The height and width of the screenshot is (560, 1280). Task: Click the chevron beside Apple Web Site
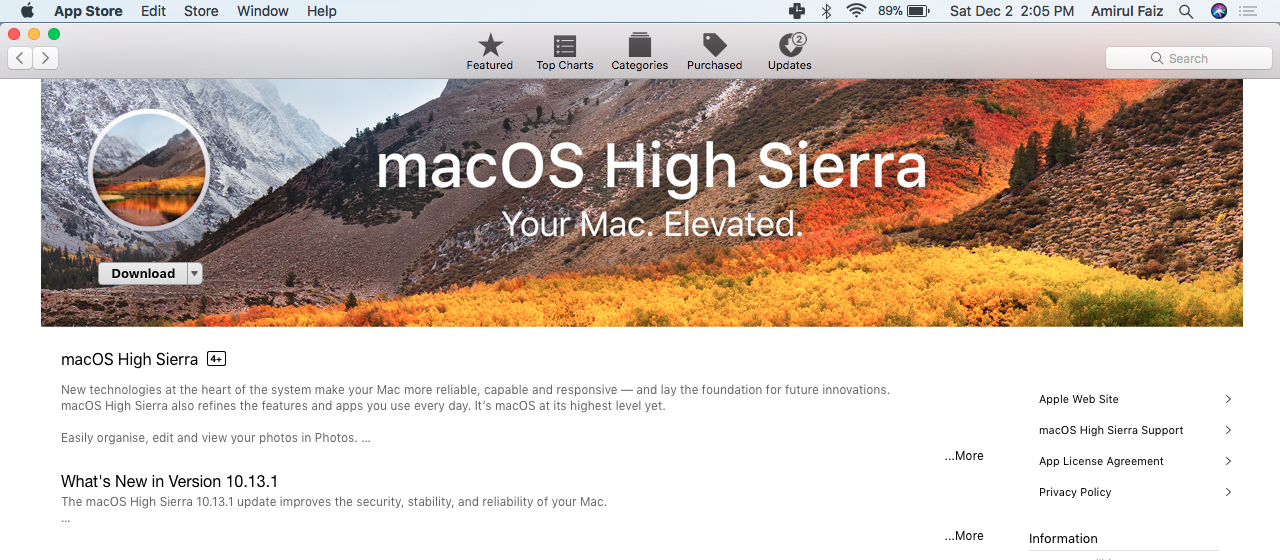coord(1228,399)
